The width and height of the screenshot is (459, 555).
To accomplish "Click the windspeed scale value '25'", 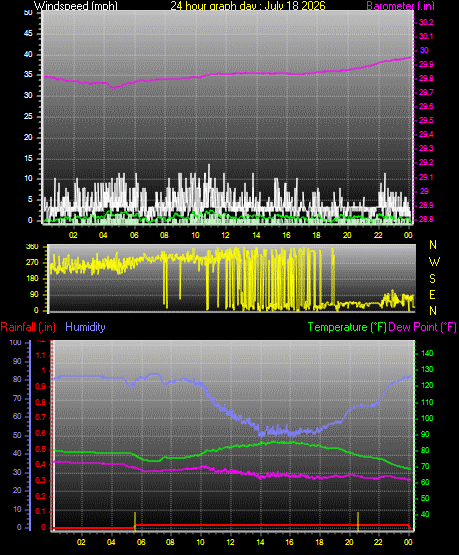I will [x=28, y=116].
